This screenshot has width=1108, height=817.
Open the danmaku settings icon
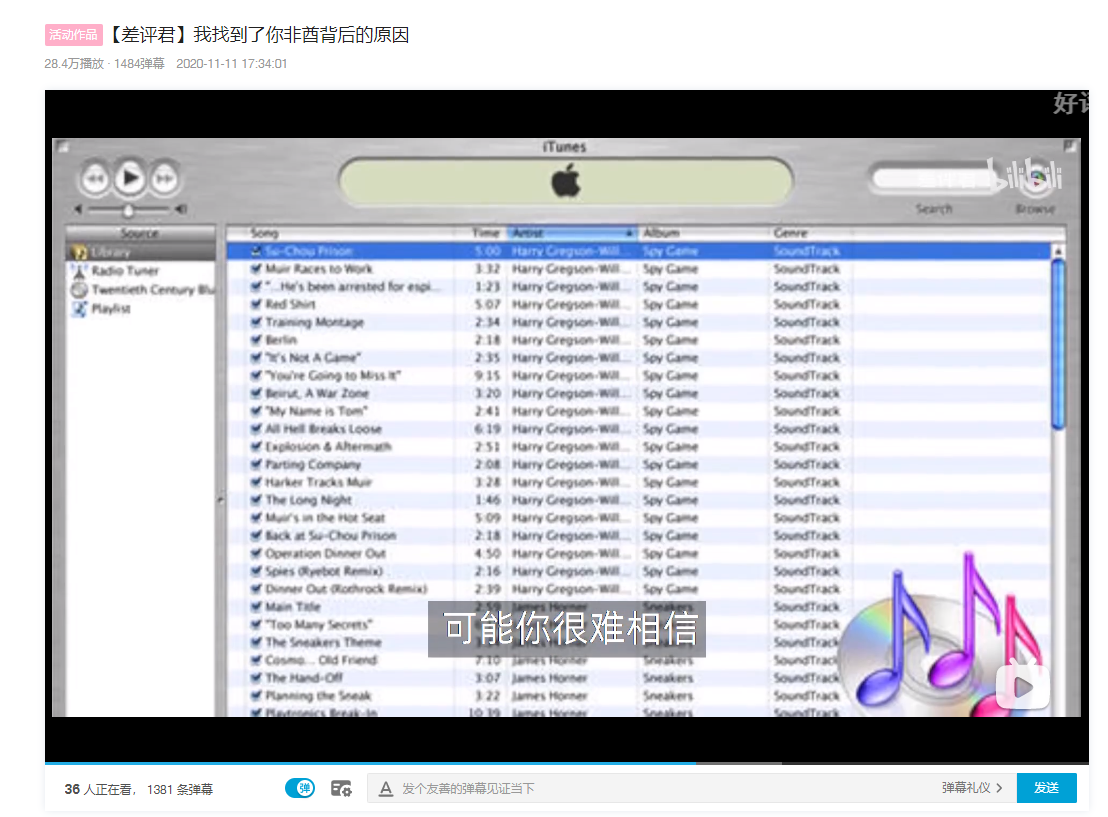point(341,788)
